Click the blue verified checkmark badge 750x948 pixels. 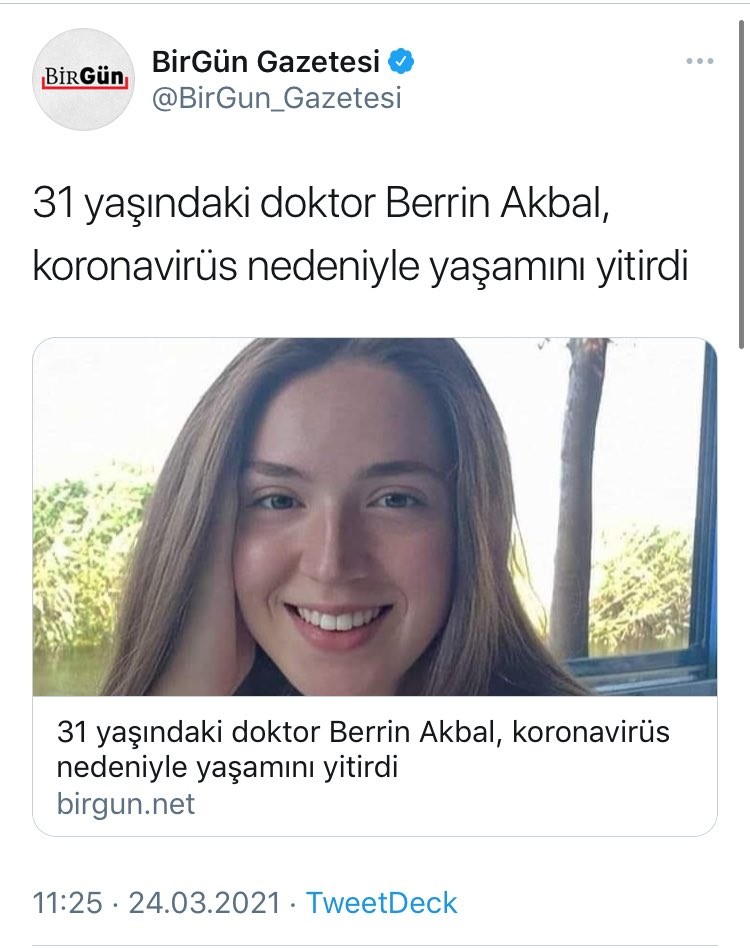click(401, 61)
